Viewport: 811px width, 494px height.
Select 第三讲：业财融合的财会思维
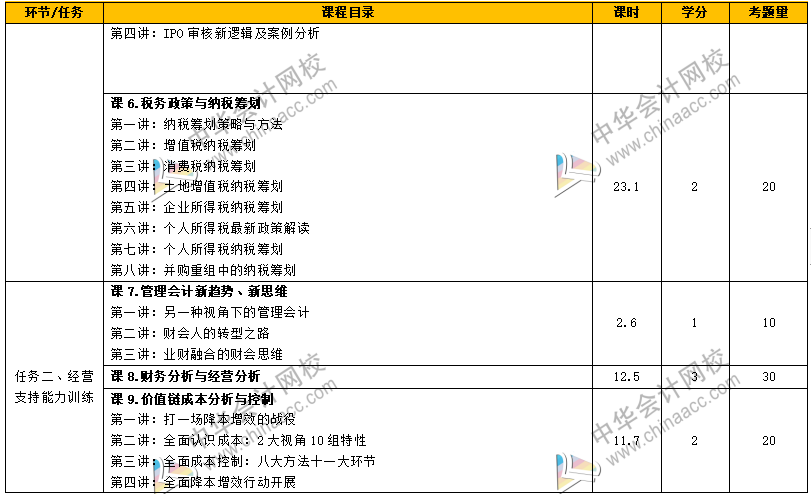coord(197,354)
